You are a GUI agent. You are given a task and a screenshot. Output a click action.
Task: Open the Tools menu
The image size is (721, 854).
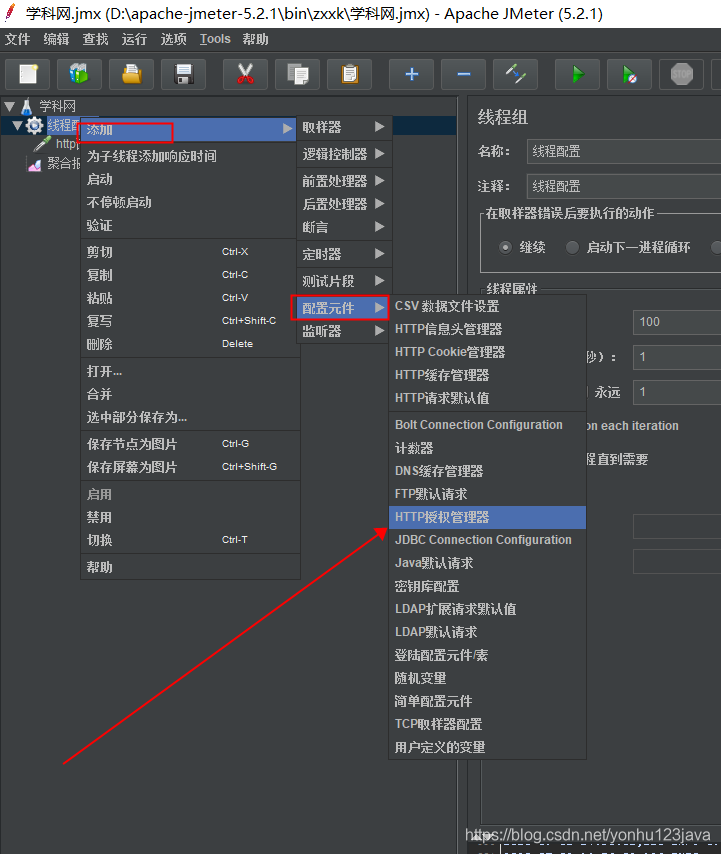(215, 39)
